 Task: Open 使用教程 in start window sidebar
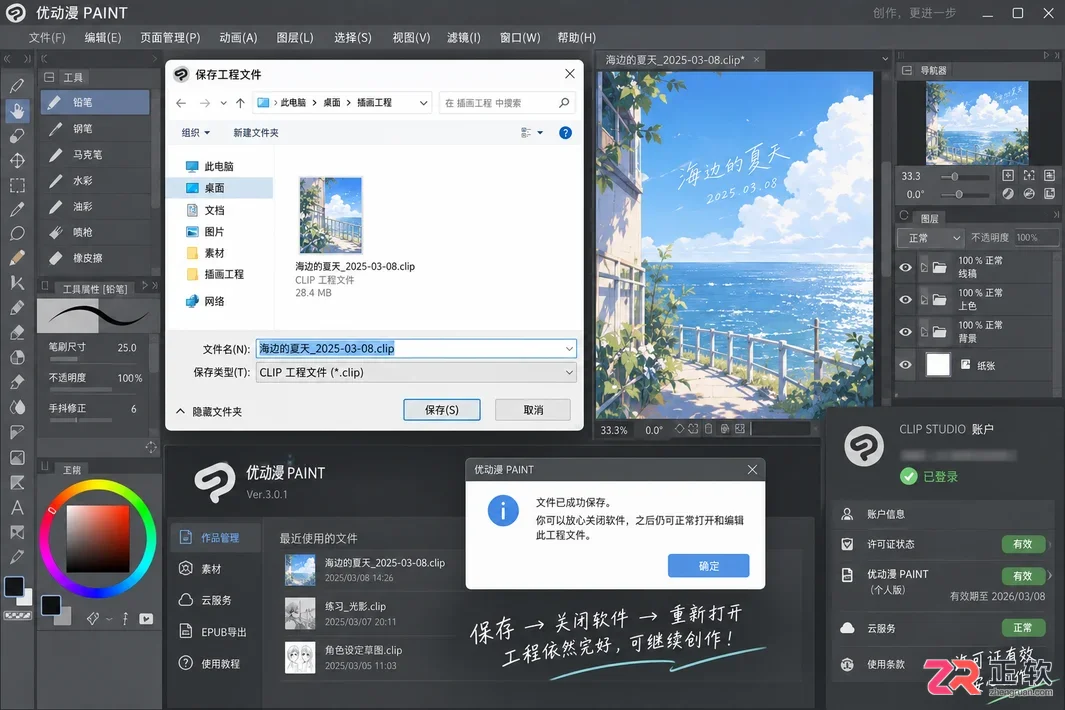tap(215, 663)
